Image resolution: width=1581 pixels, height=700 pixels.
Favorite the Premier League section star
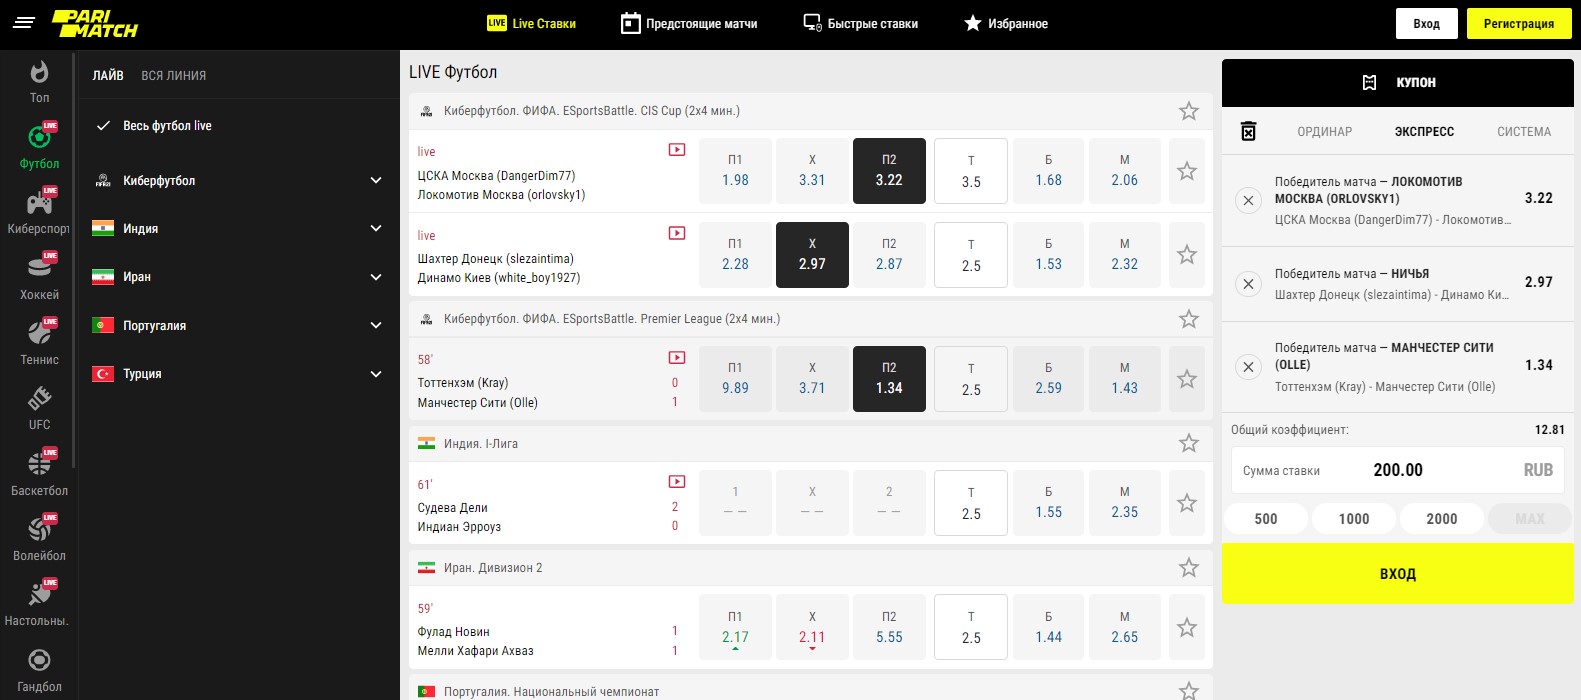1188,319
